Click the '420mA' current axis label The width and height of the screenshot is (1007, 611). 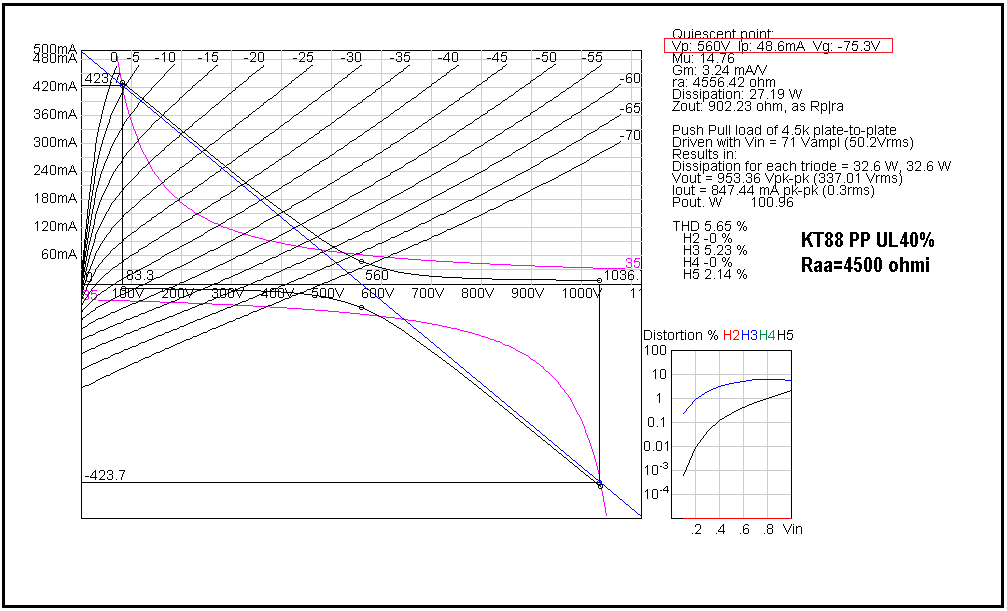[56, 87]
